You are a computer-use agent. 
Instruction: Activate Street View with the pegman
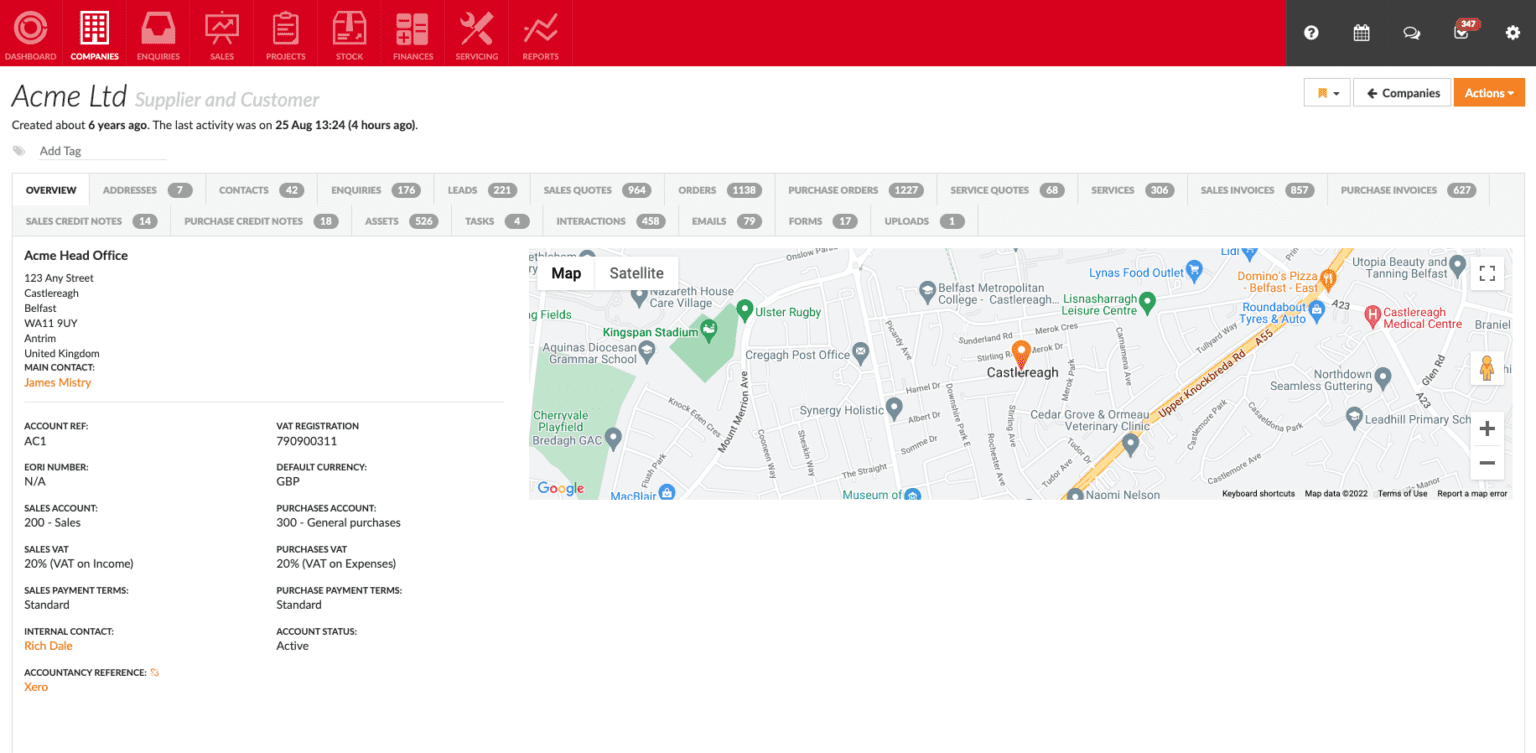coord(1487,367)
